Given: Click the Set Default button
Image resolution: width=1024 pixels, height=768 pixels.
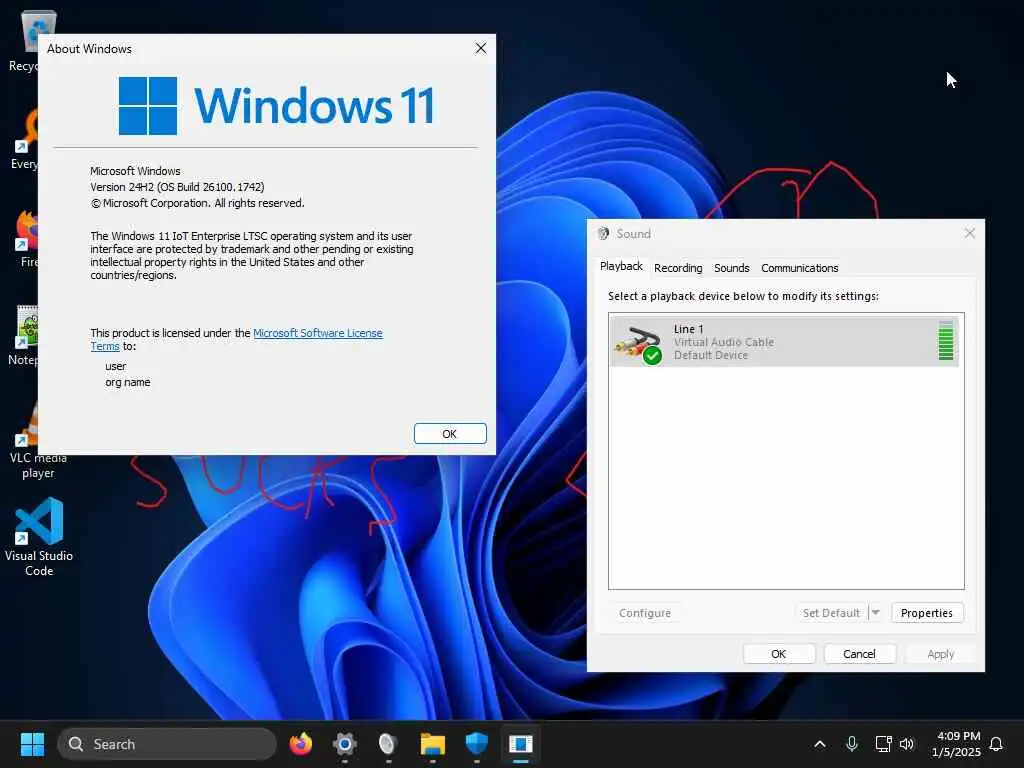Looking at the screenshot, I should point(831,613).
